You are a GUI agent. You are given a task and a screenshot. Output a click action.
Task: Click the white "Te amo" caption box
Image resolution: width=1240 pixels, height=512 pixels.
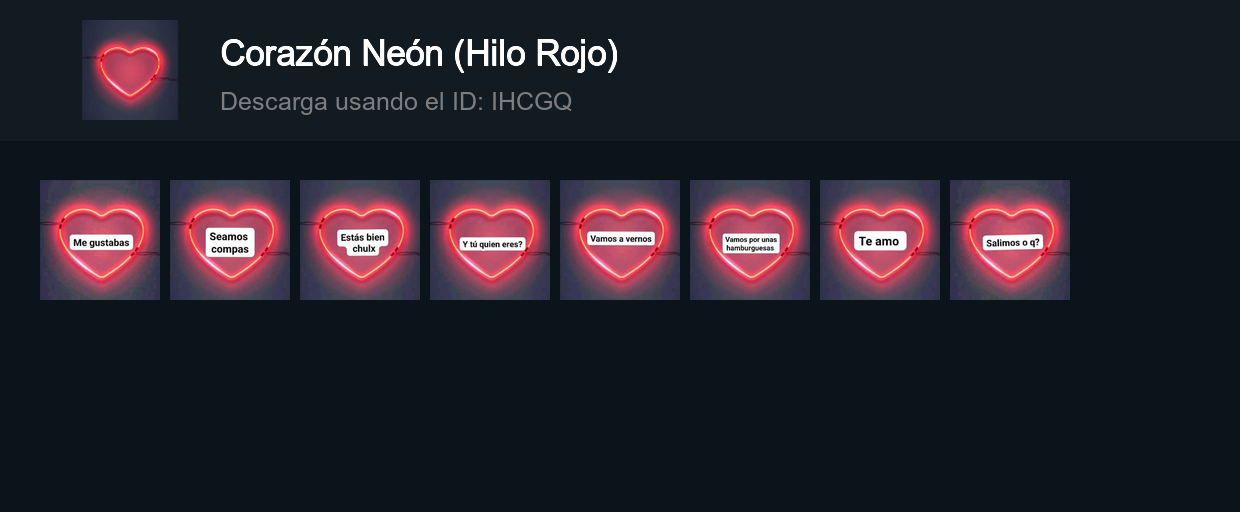pyautogui.click(x=880, y=241)
